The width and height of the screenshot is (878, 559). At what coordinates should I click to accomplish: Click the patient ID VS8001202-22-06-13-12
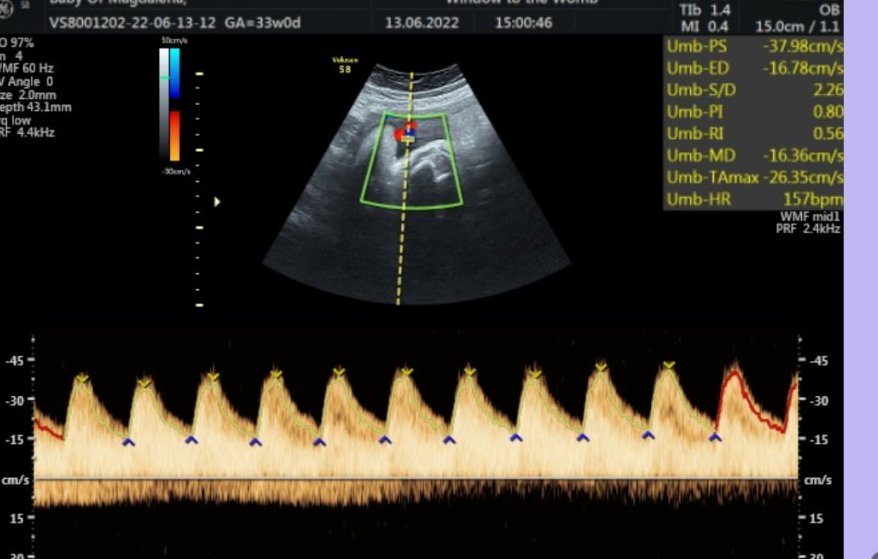point(132,23)
